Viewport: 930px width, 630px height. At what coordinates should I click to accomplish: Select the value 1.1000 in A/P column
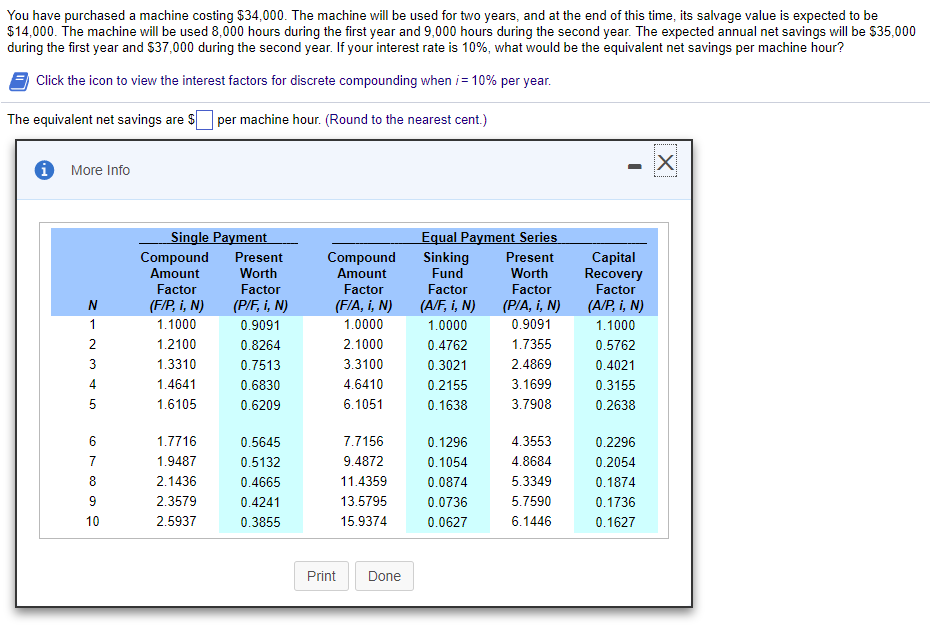click(615, 325)
